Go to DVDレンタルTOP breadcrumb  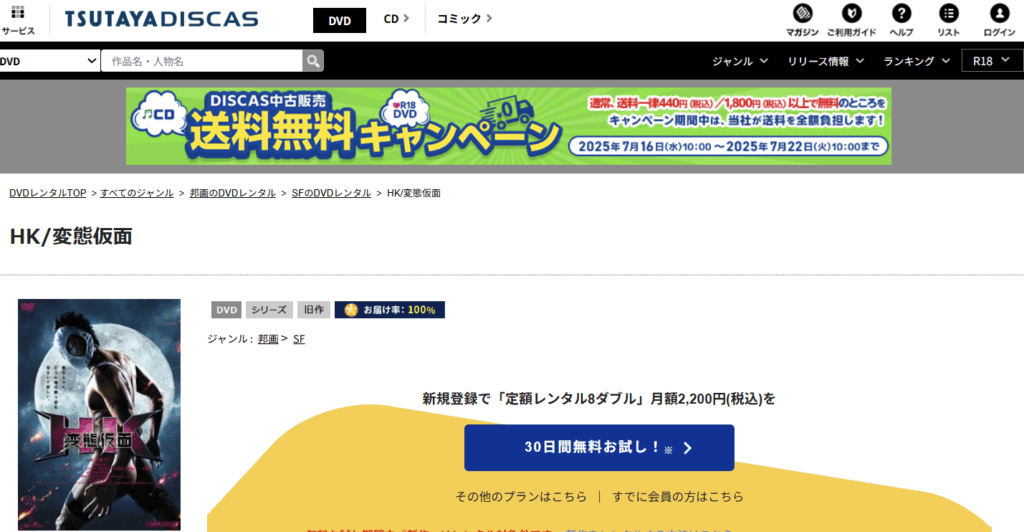pos(48,193)
